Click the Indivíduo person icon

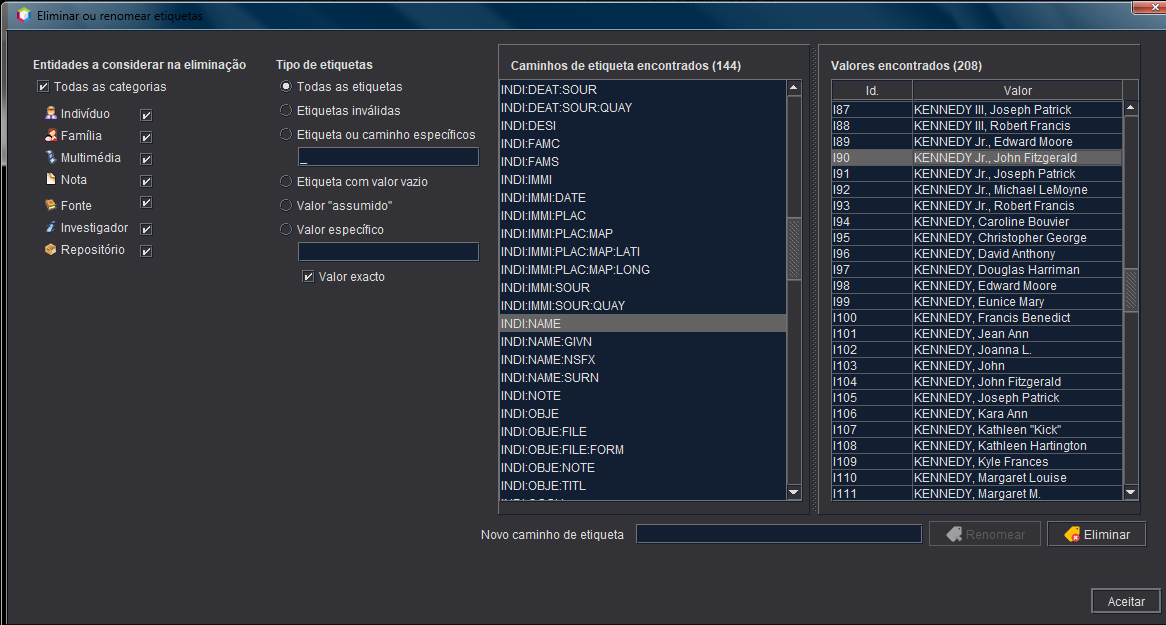tap(51, 114)
